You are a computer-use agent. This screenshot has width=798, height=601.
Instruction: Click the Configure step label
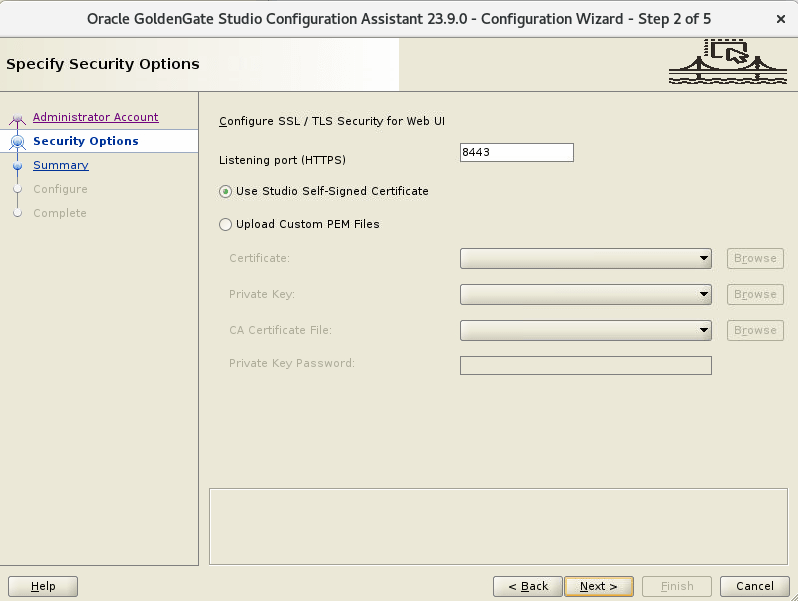point(60,189)
